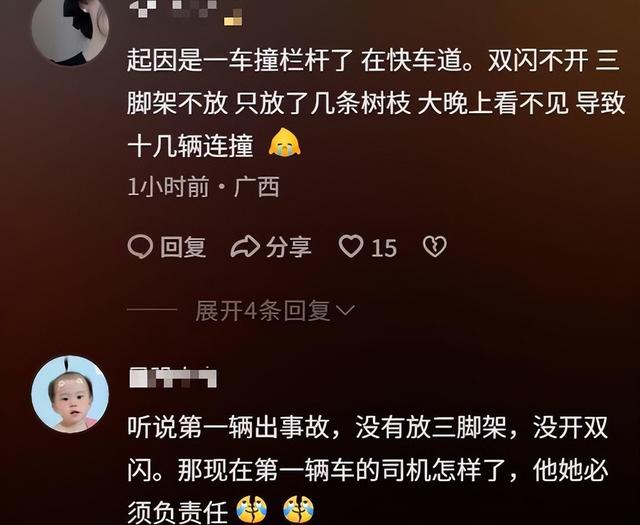
Task: Click the yellow badge beside the first username
Action: point(233,18)
